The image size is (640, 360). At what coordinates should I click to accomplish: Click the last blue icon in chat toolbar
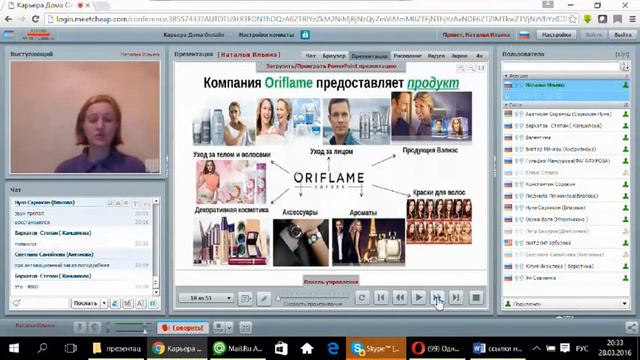point(153,303)
